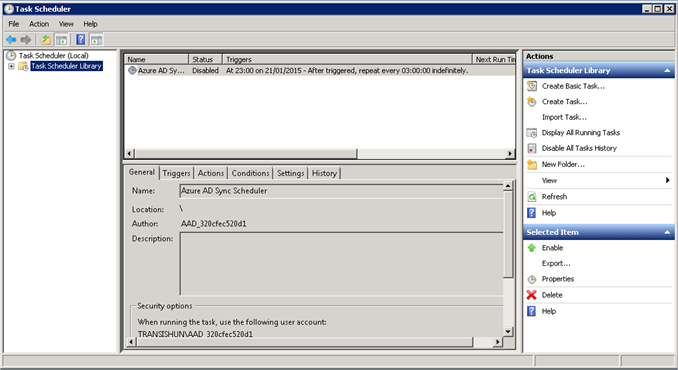The height and width of the screenshot is (370, 678).
Task: Sort by Name column header
Action: point(157,59)
